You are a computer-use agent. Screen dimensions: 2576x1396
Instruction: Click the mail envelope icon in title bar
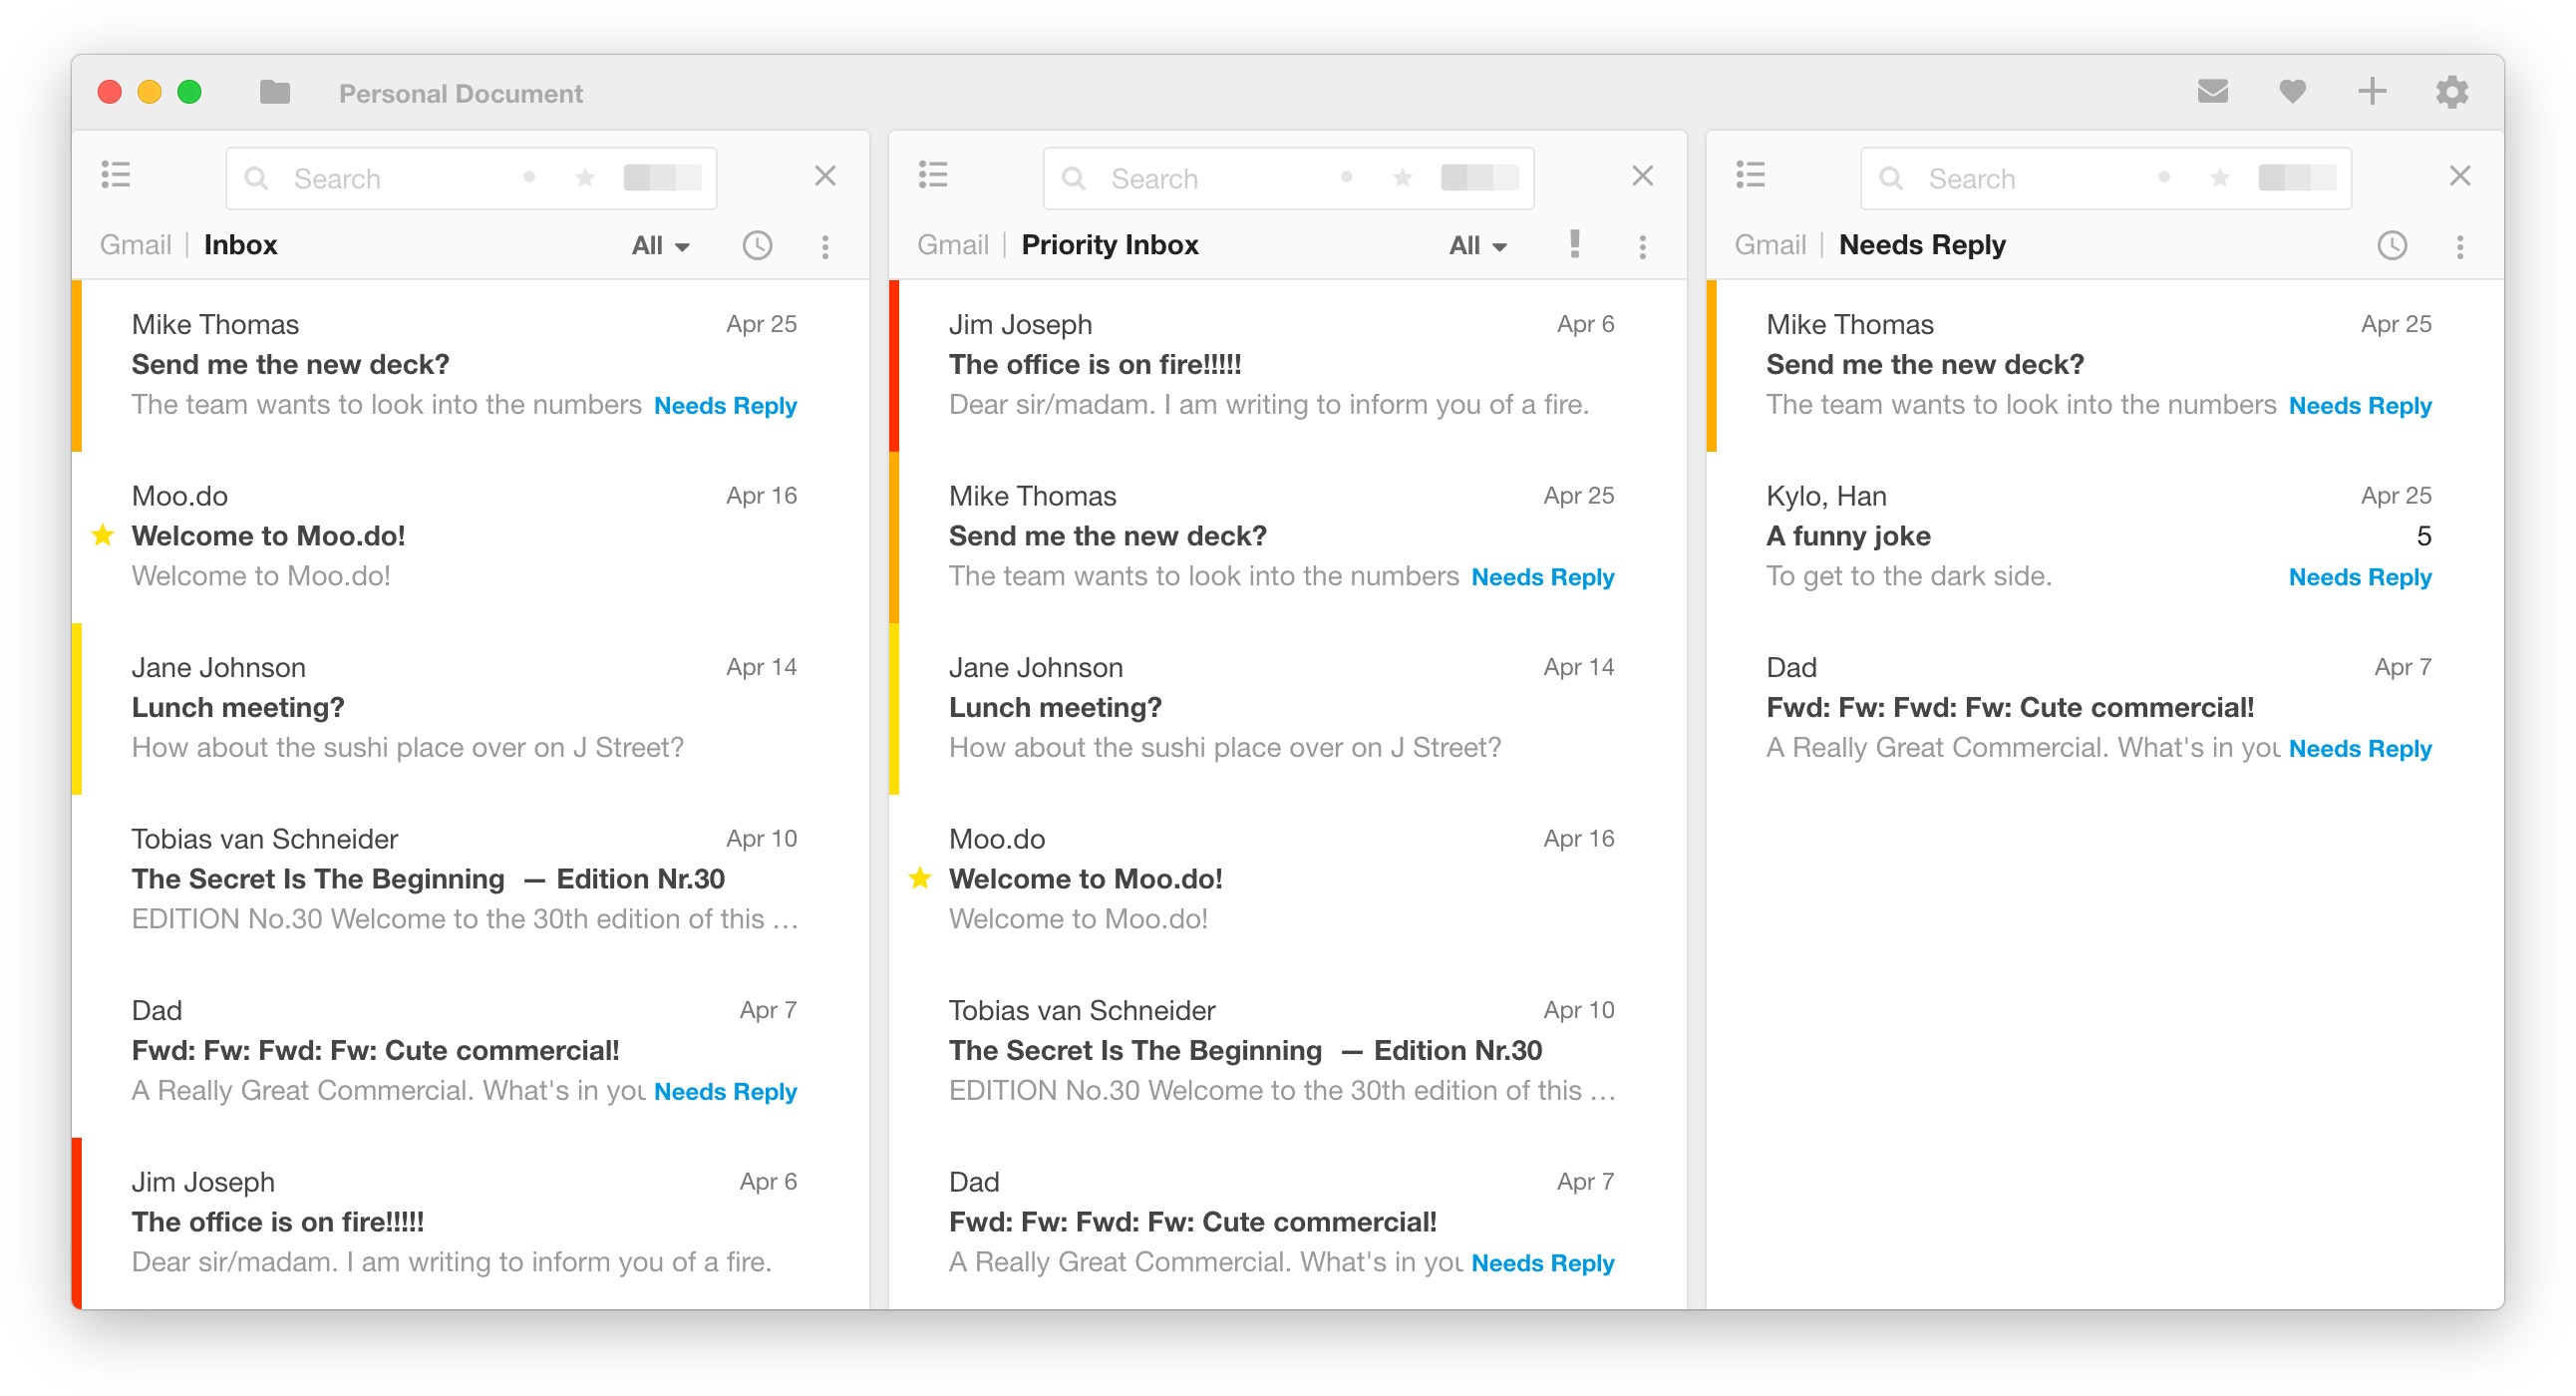coord(2212,92)
